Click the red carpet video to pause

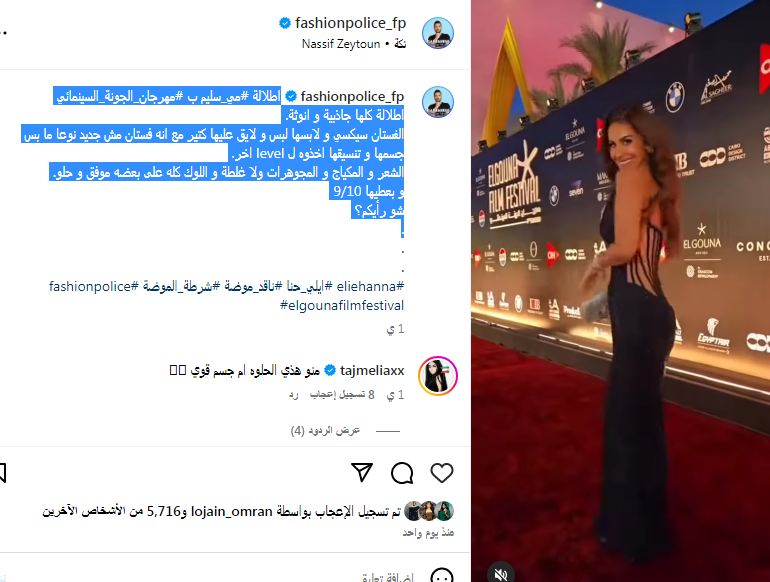[x=621, y=291]
